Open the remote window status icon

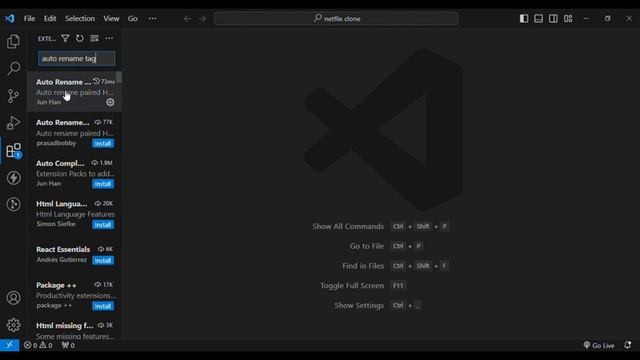tap(9, 345)
